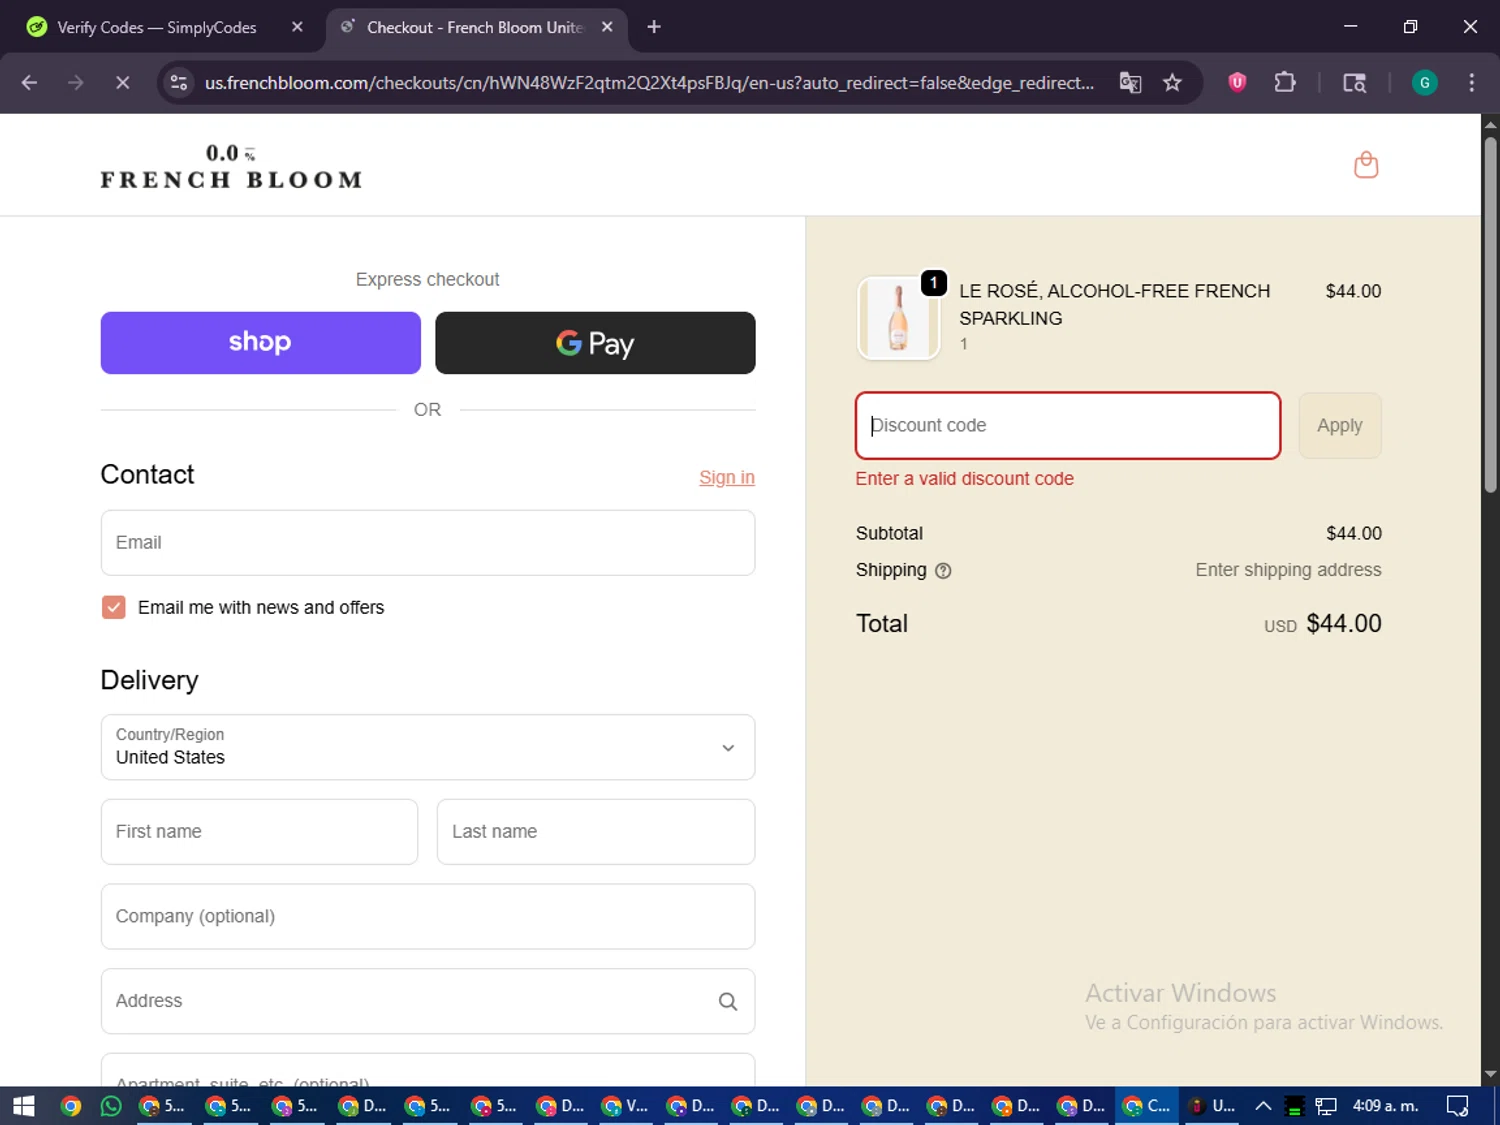
Task: Click the Enter shipping address text
Action: pos(1288,570)
